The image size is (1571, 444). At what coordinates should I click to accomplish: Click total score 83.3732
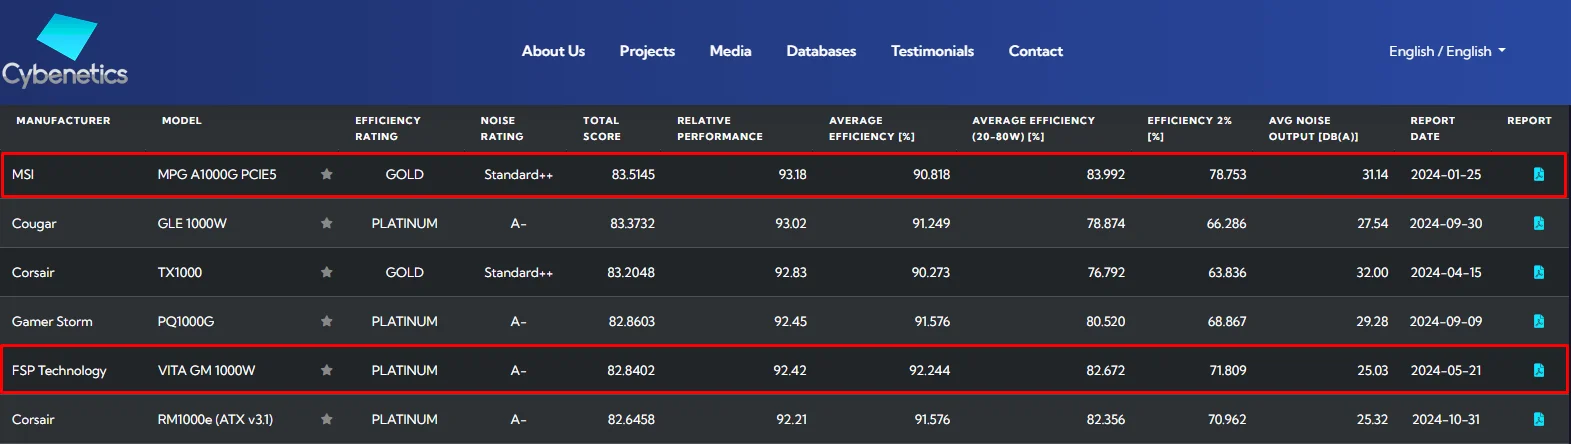coord(632,223)
